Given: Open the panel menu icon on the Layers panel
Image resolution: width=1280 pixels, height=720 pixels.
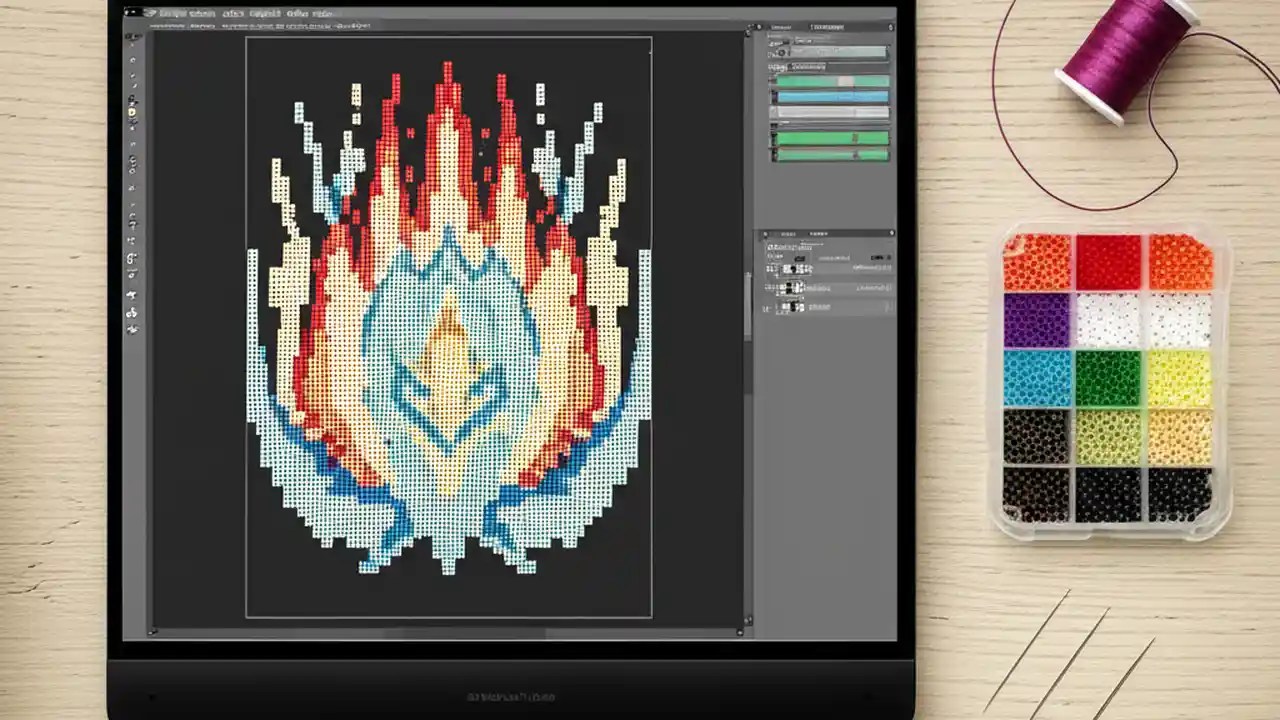Looking at the screenshot, I should point(891,233).
